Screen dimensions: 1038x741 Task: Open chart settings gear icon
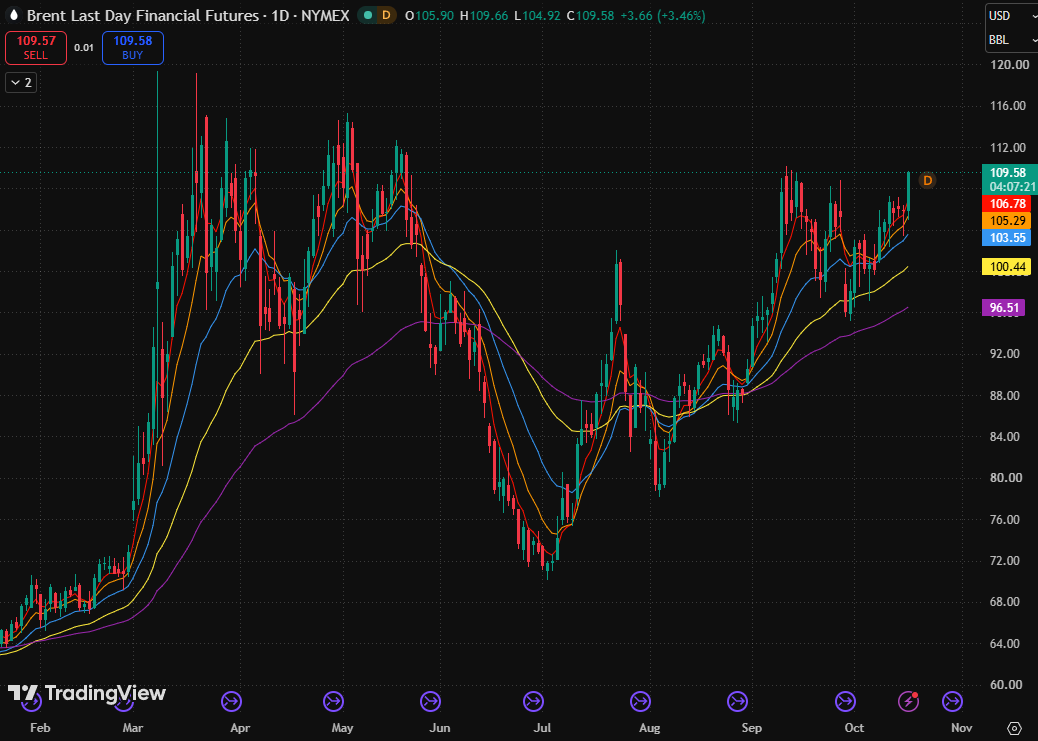coord(1014,728)
